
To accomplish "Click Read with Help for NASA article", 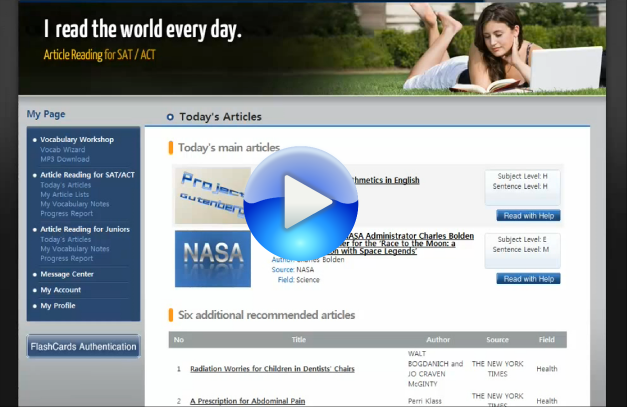I will click(x=528, y=279).
